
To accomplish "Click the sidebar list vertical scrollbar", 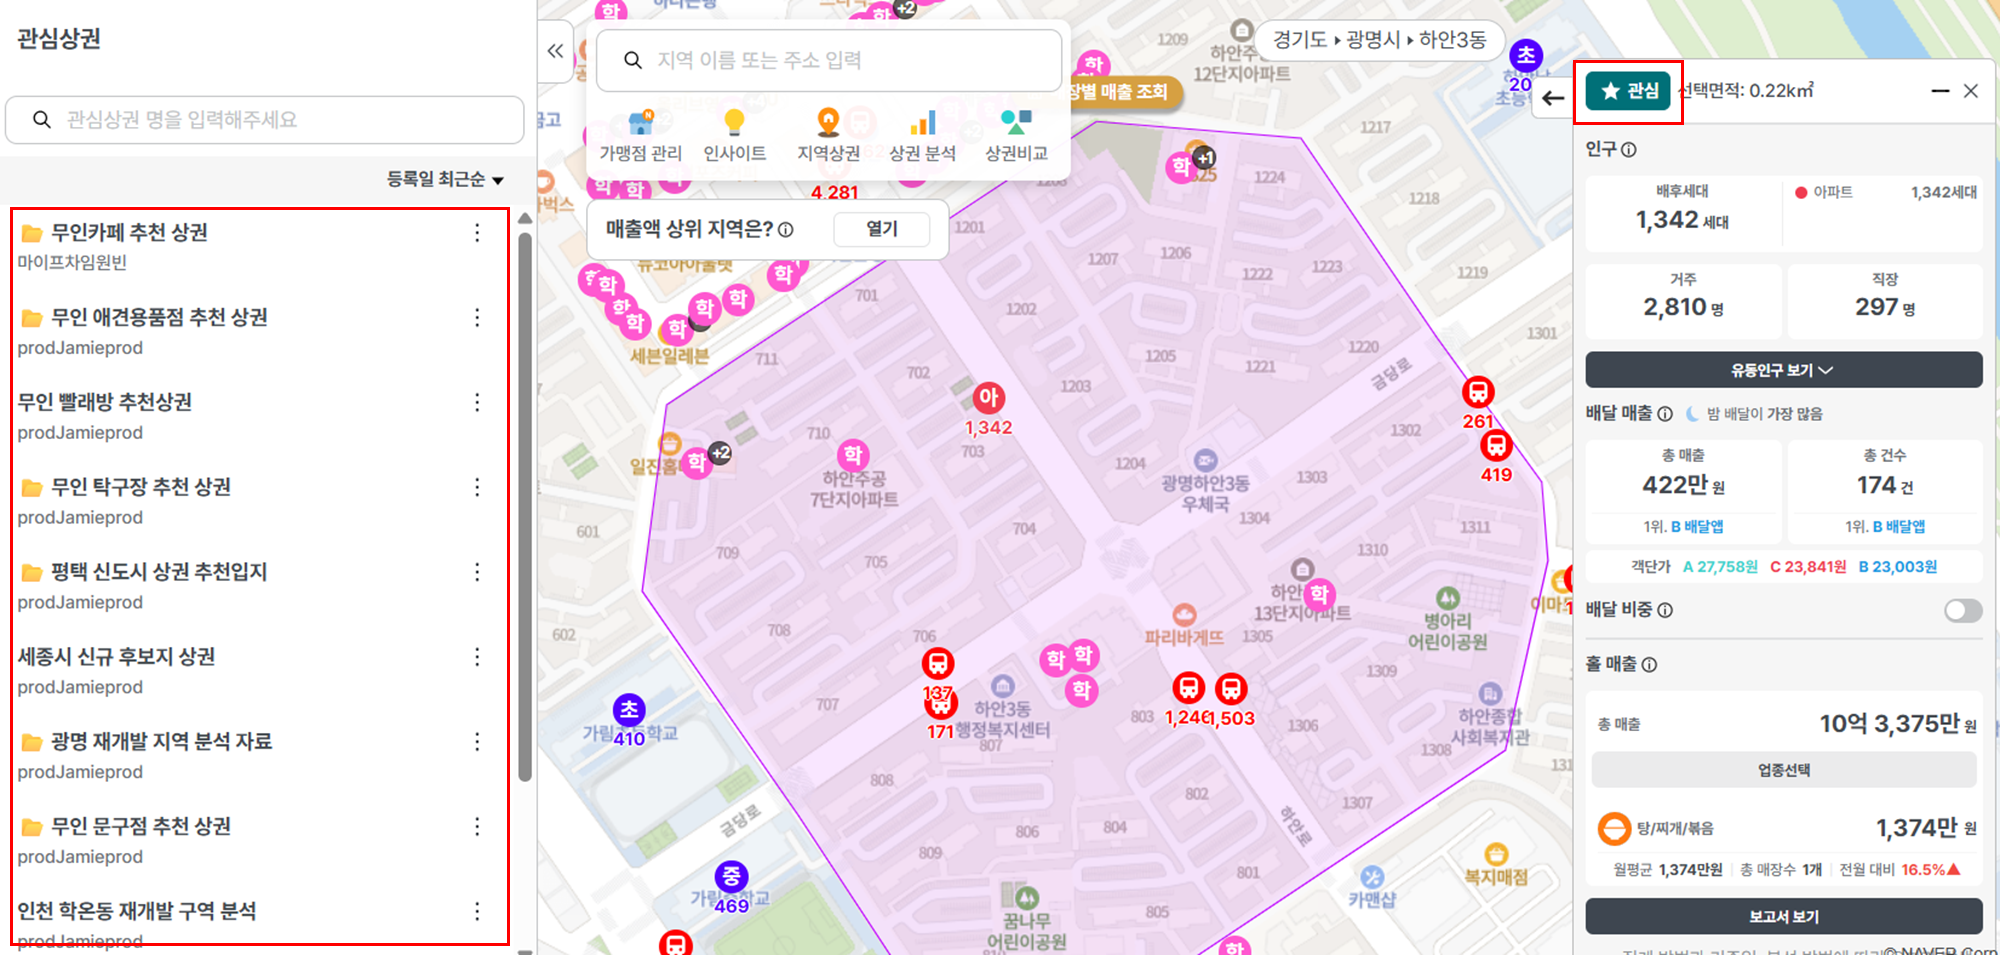I will coord(525,500).
